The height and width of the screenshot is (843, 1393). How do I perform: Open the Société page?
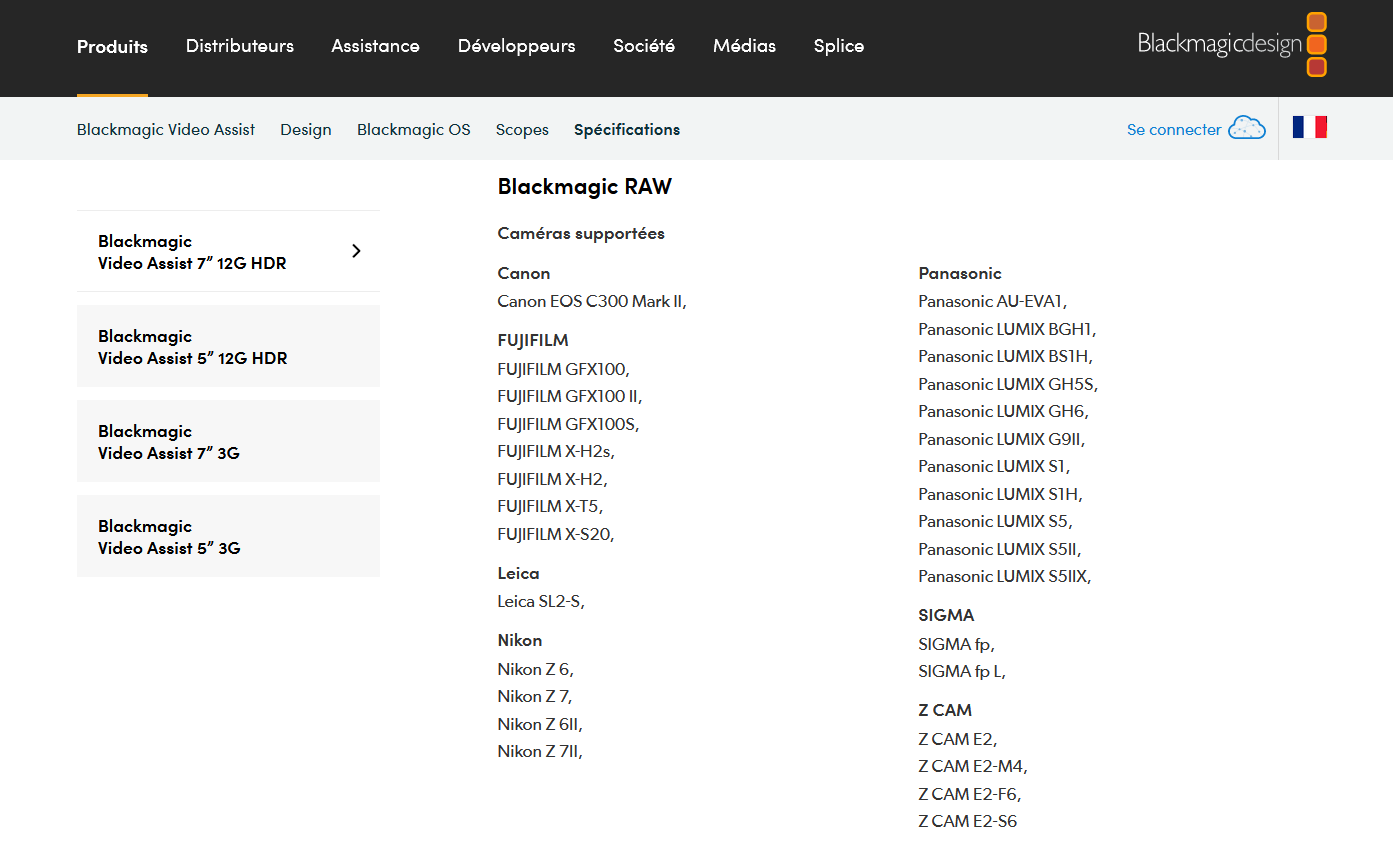click(x=644, y=46)
